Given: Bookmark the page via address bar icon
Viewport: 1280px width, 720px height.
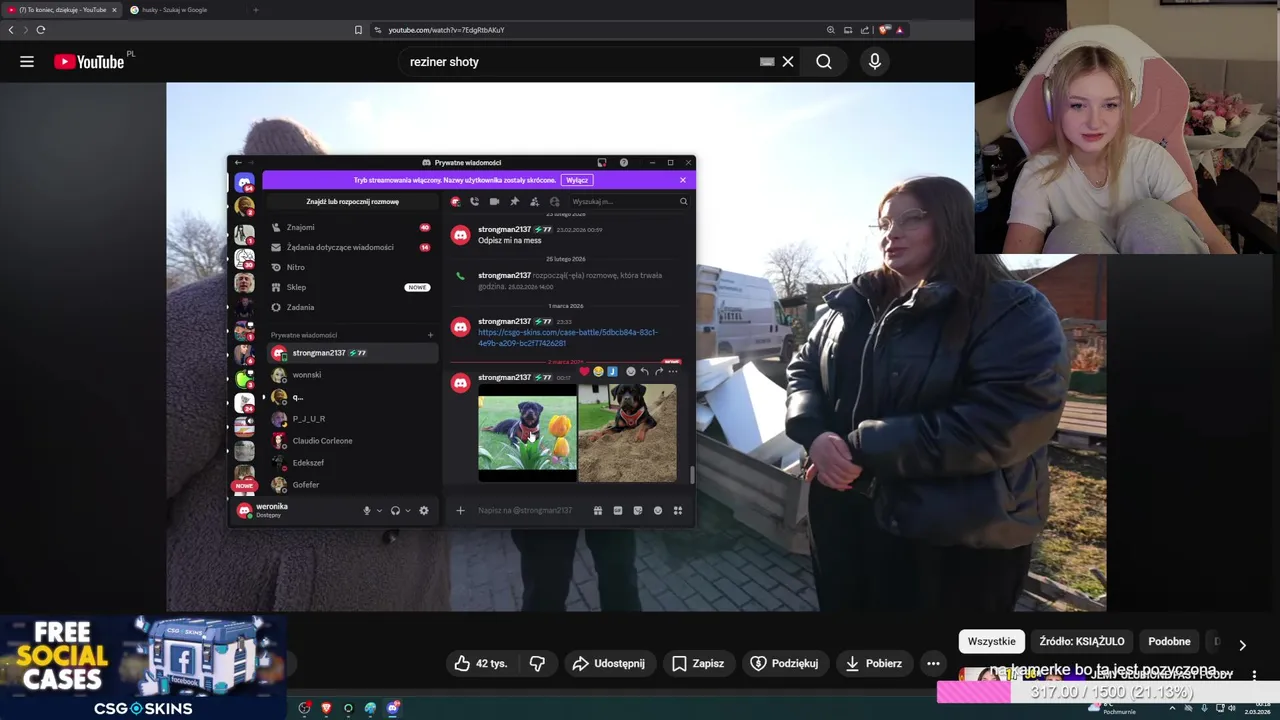Looking at the screenshot, I should click(358, 30).
